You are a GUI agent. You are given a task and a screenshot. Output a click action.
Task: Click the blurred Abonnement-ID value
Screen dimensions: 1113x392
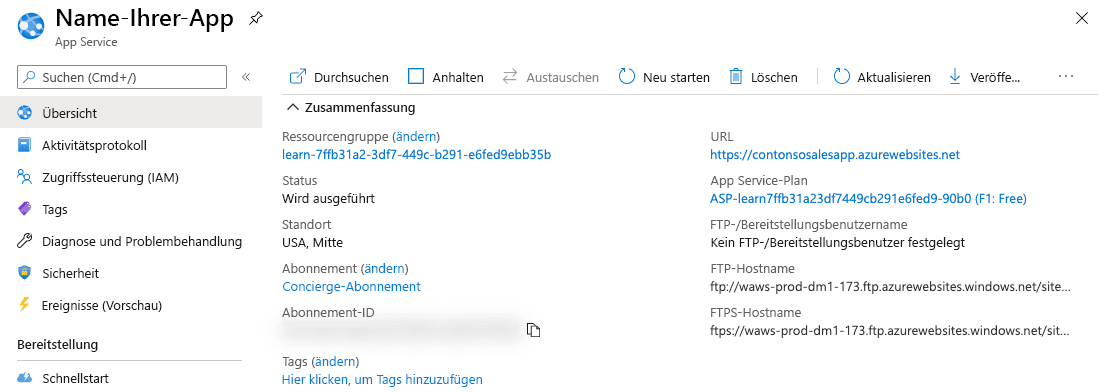[401, 330]
